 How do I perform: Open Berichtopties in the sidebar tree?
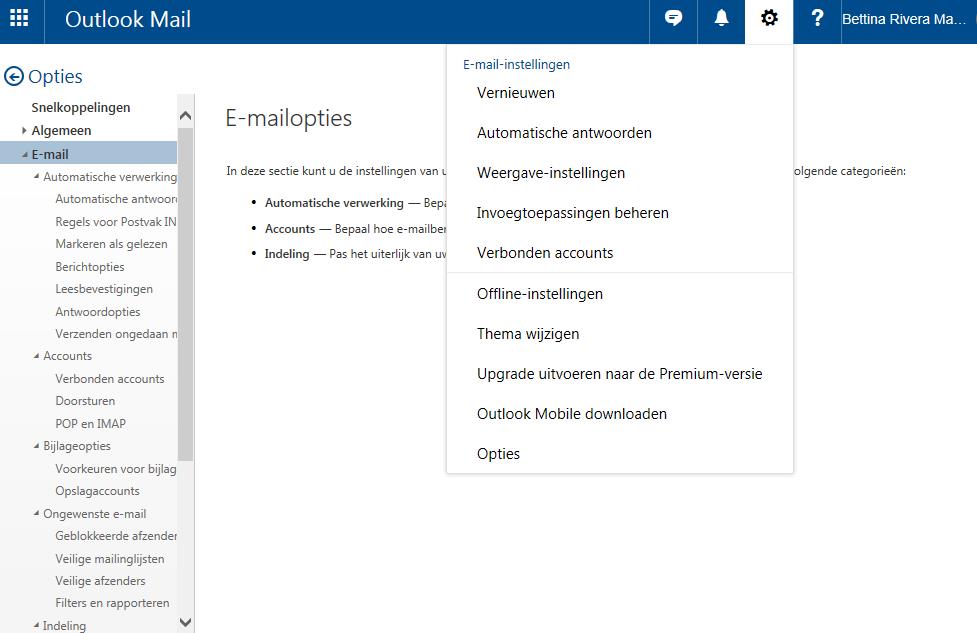tap(90, 267)
